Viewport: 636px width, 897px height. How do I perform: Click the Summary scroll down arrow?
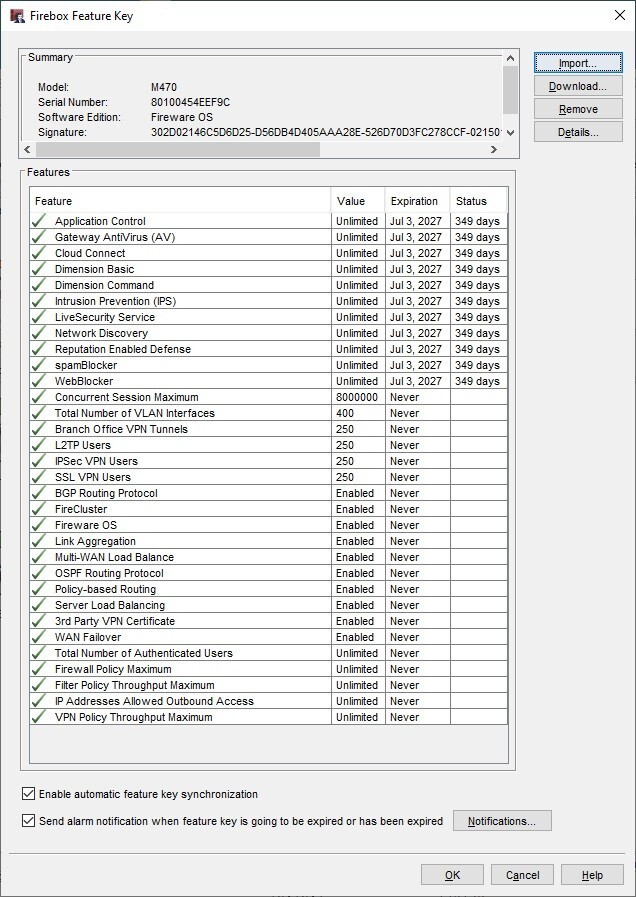(x=511, y=133)
